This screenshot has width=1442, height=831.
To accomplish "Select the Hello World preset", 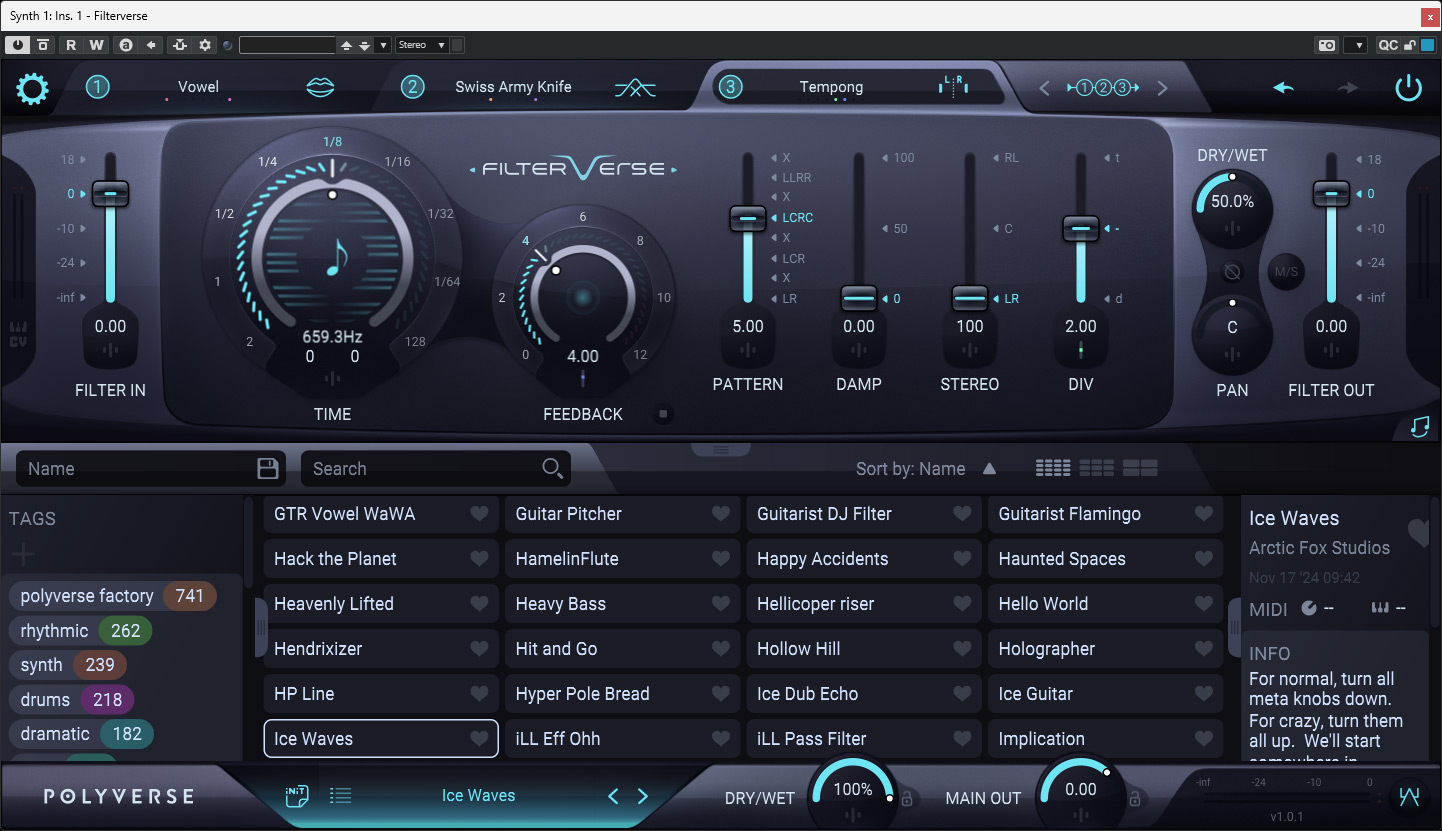I will [1105, 604].
